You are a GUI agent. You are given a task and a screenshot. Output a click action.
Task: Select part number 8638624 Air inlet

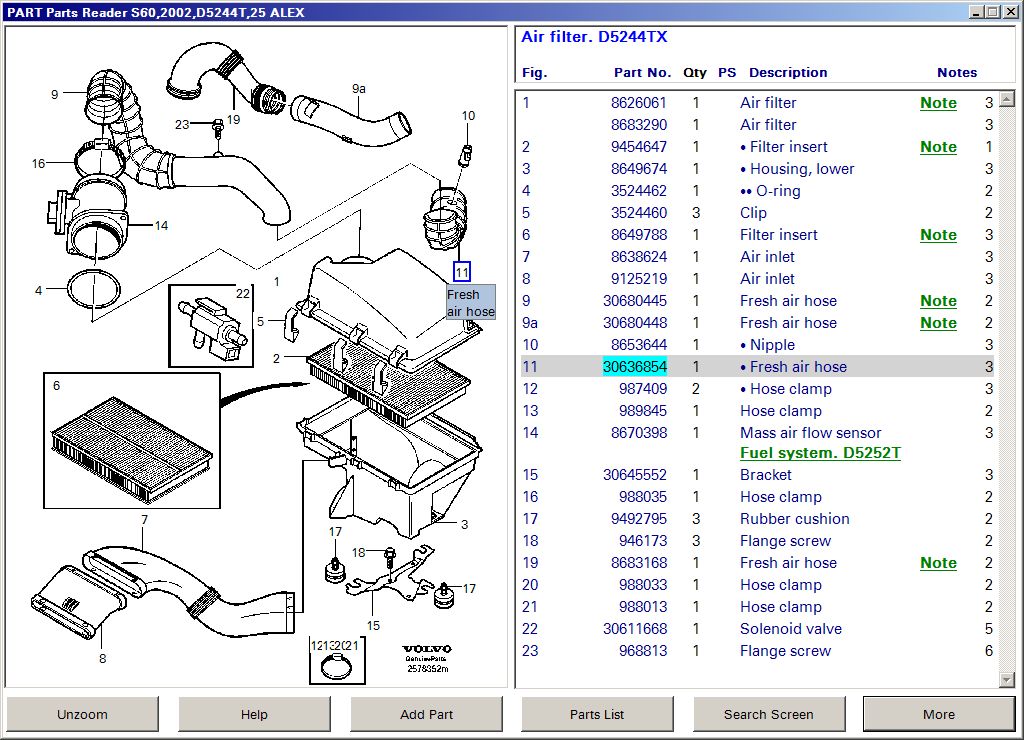coord(639,257)
